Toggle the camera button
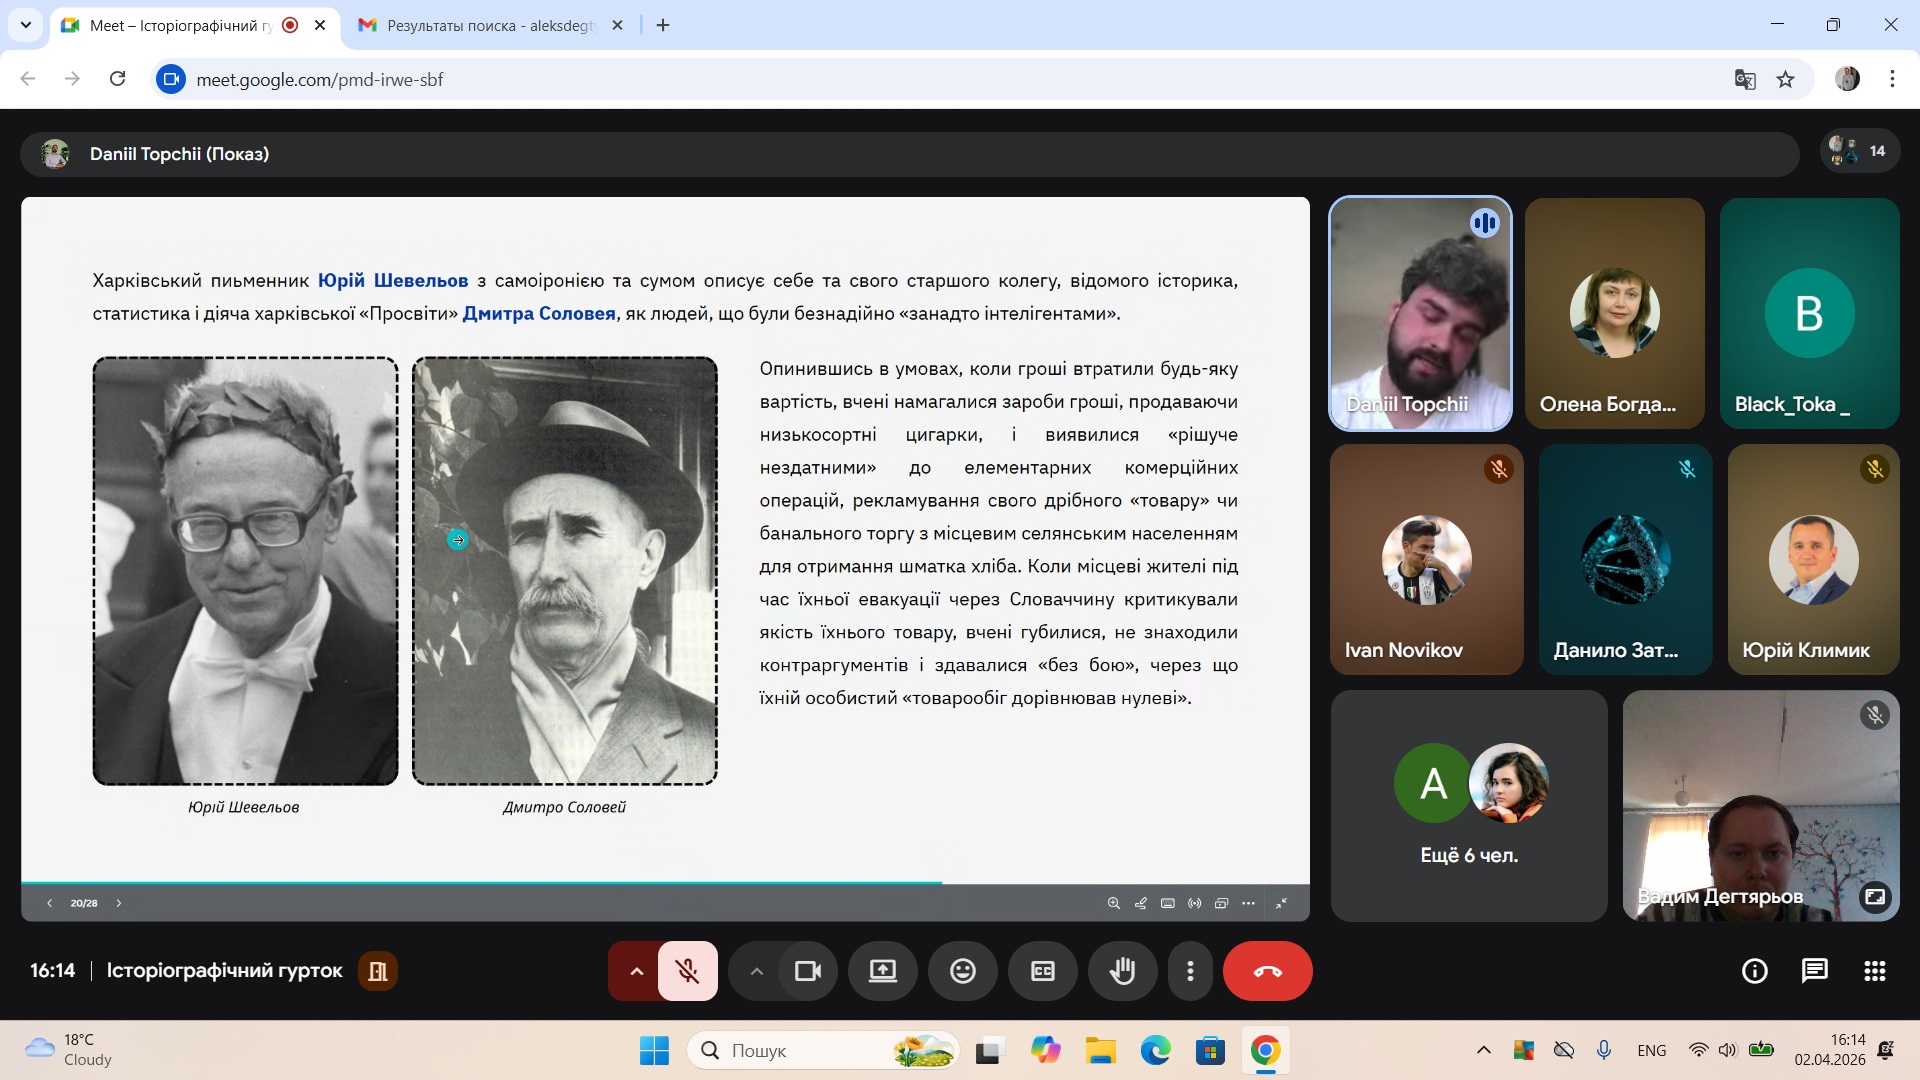This screenshot has width=1920, height=1080. 807,971
